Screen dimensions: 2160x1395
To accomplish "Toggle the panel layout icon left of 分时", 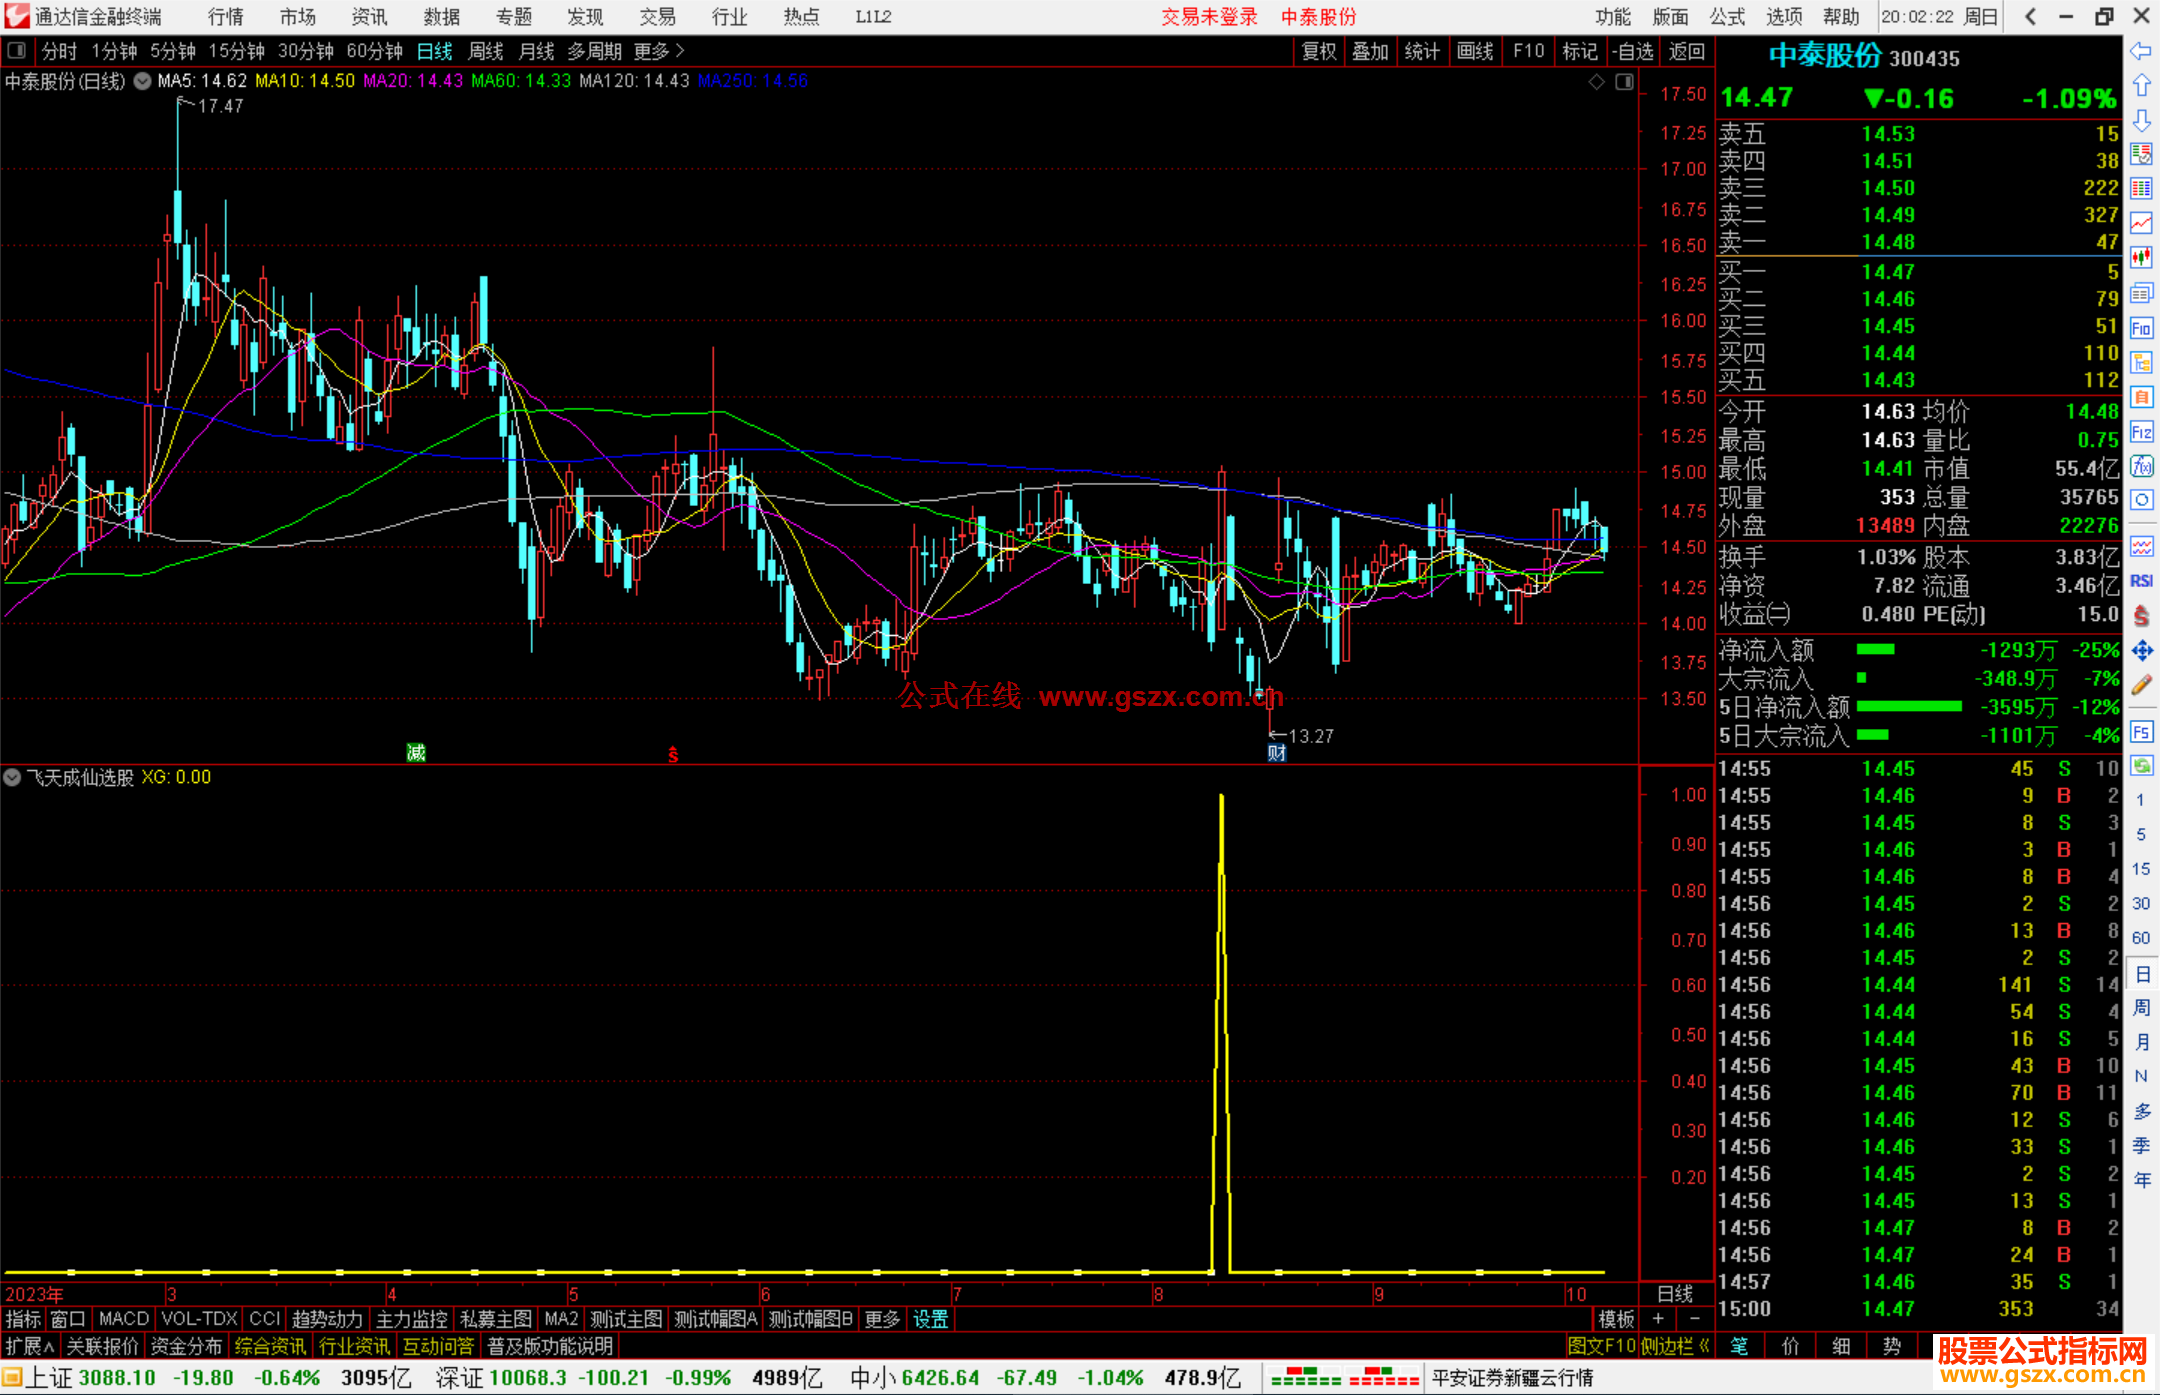I will click(x=17, y=51).
